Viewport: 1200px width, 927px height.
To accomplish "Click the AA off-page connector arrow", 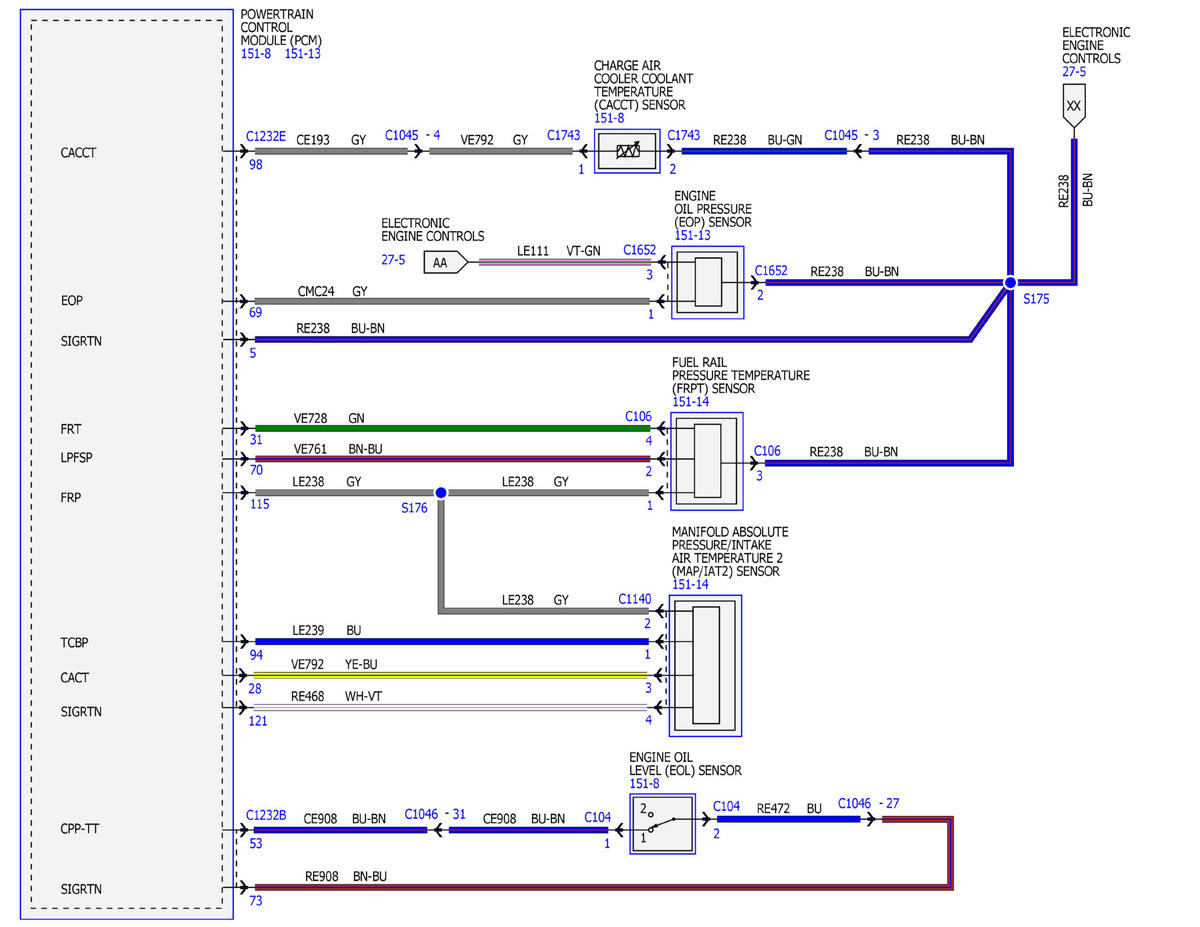I will (x=446, y=263).
